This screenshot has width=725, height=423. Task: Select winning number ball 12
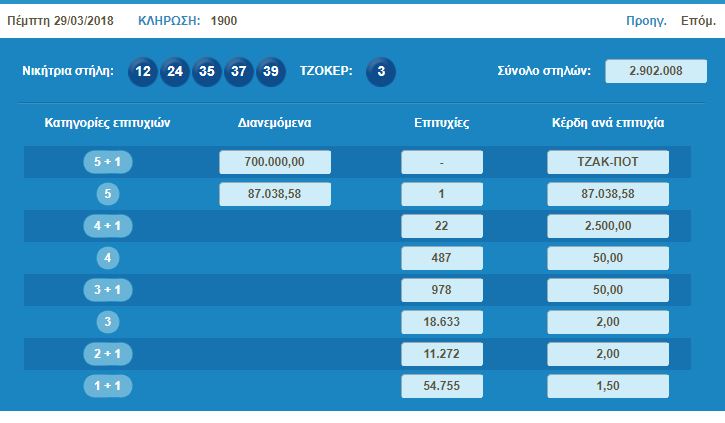click(x=143, y=71)
